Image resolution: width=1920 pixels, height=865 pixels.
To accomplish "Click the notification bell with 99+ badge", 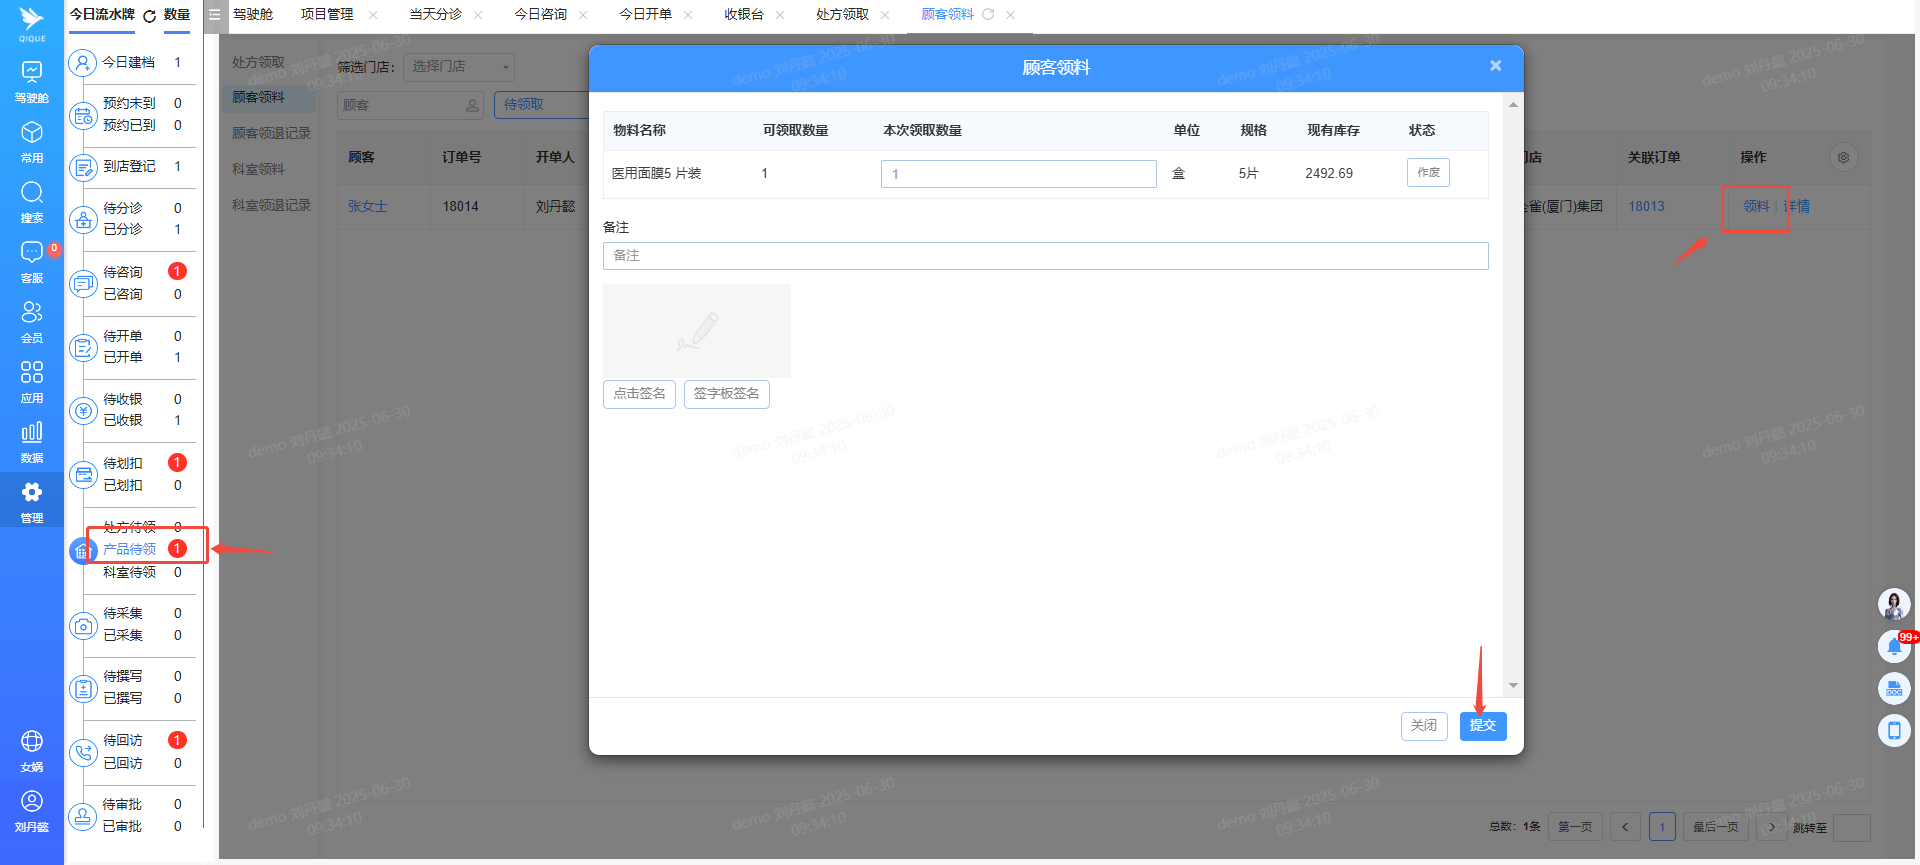I will pos(1894,647).
